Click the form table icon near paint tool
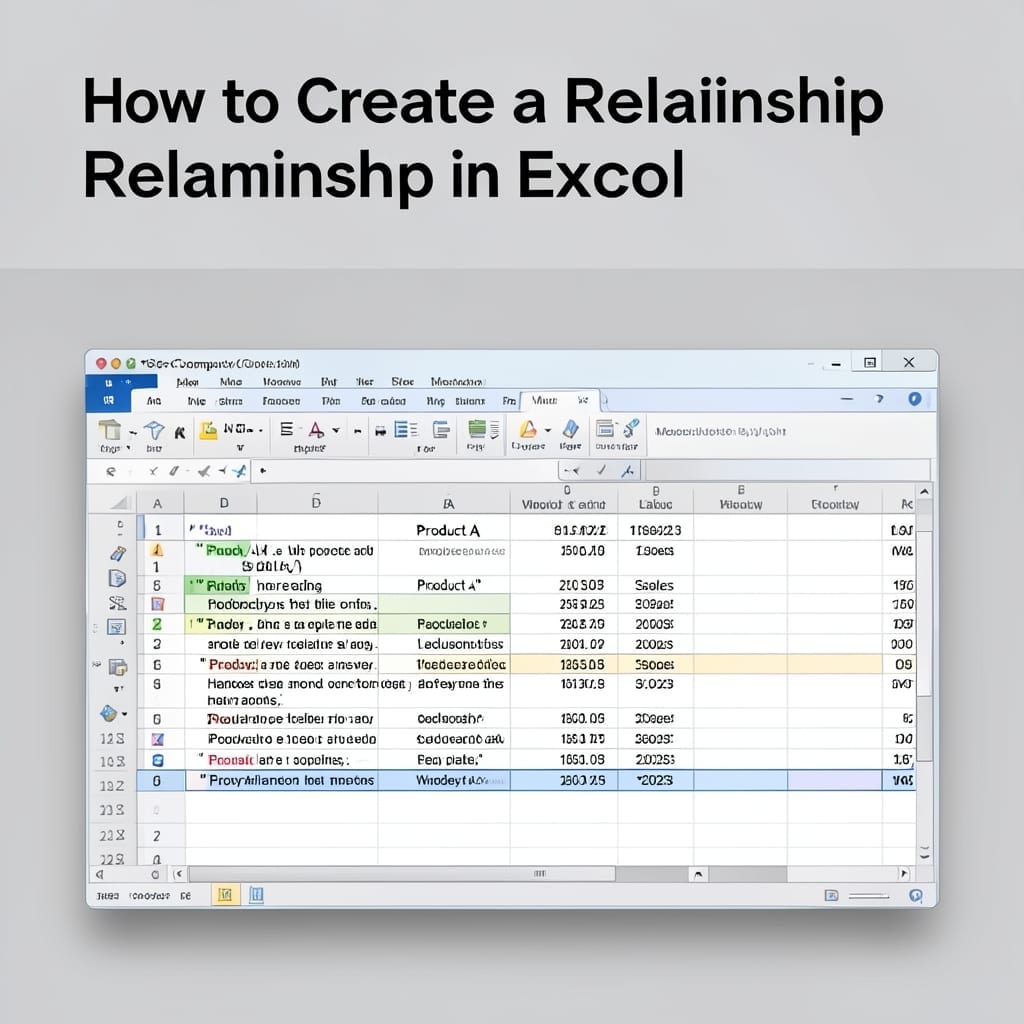Image resolution: width=1024 pixels, height=1024 pixels. pyautogui.click(x=605, y=428)
